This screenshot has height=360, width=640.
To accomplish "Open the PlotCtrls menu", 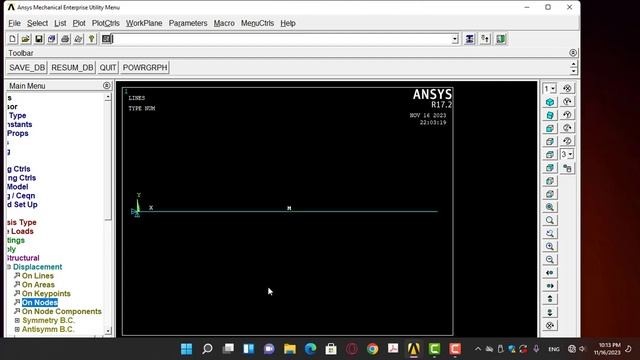I will click(105, 23).
